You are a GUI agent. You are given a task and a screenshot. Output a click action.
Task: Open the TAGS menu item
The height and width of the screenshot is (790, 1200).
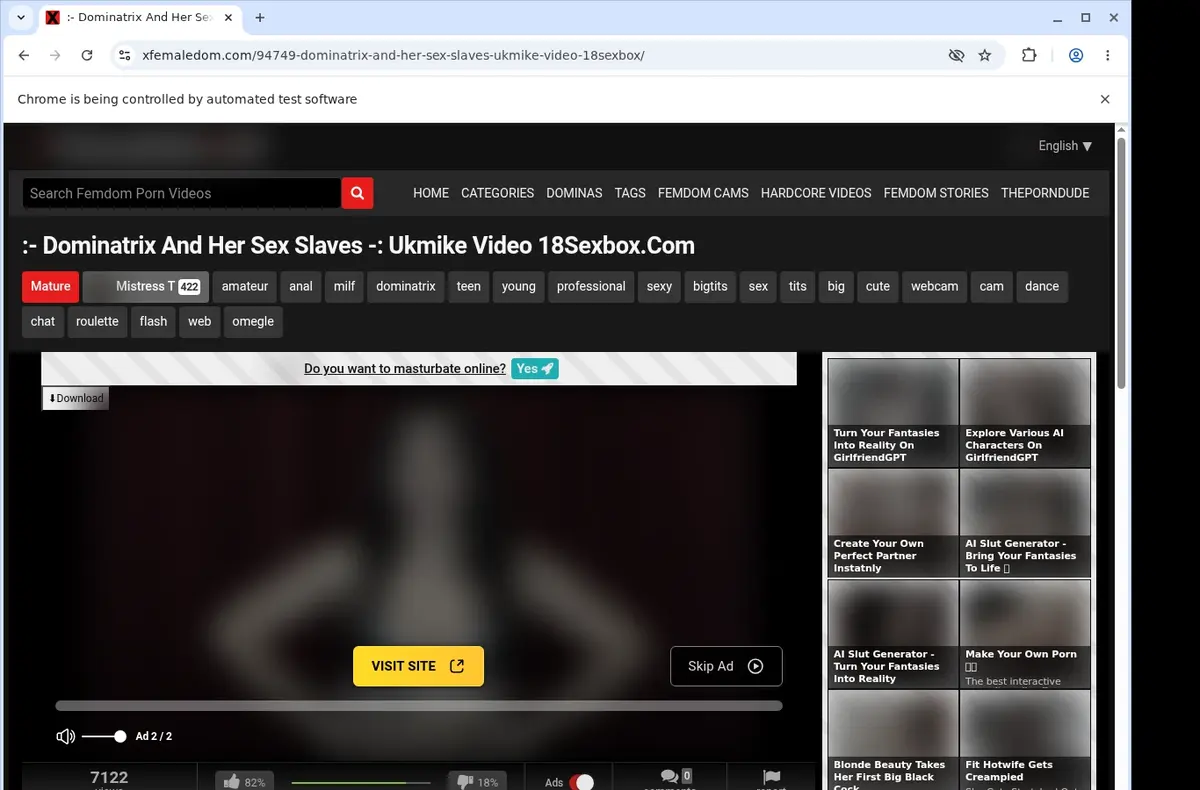pyautogui.click(x=630, y=193)
